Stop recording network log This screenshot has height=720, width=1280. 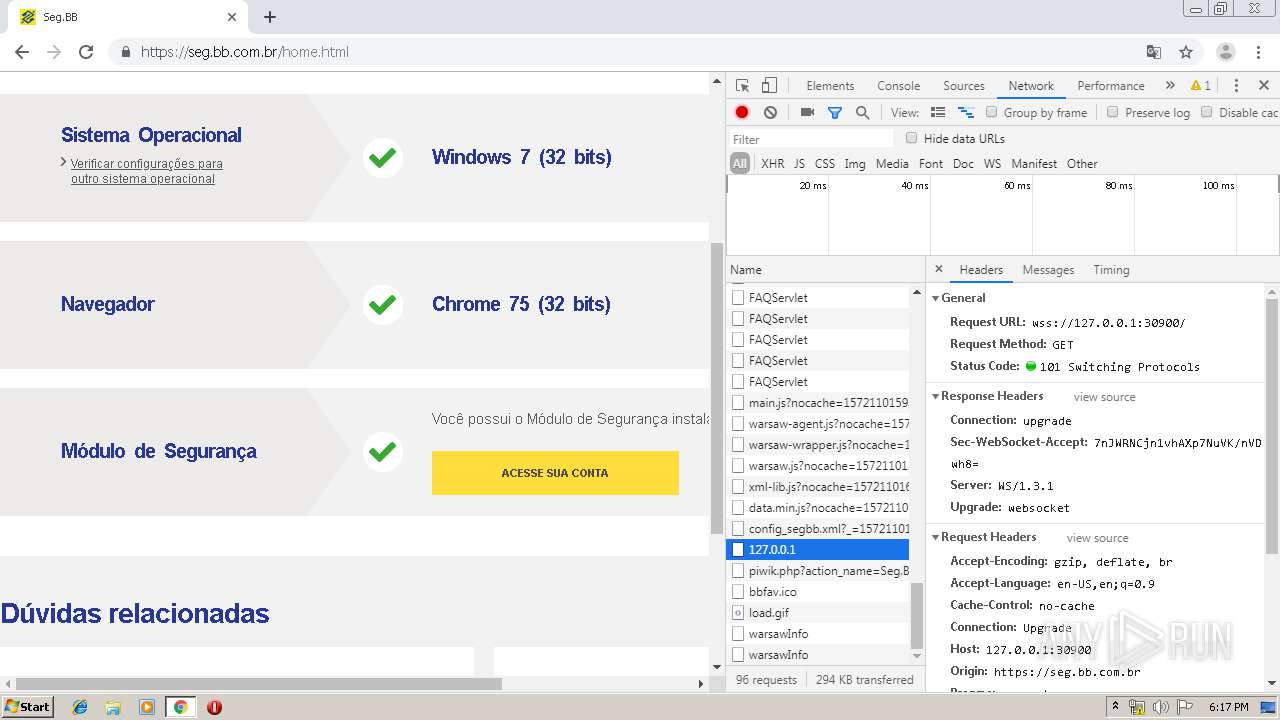coord(742,113)
